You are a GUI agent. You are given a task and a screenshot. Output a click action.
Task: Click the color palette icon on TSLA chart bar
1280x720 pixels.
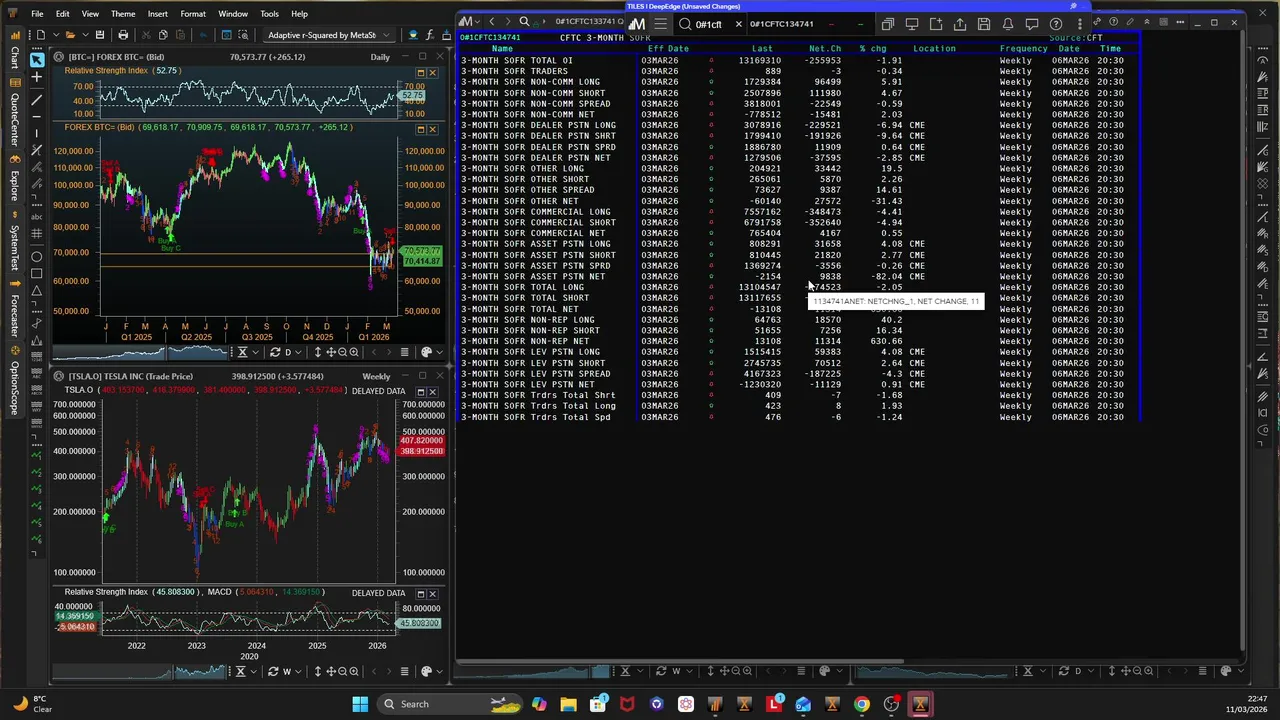pos(427,671)
